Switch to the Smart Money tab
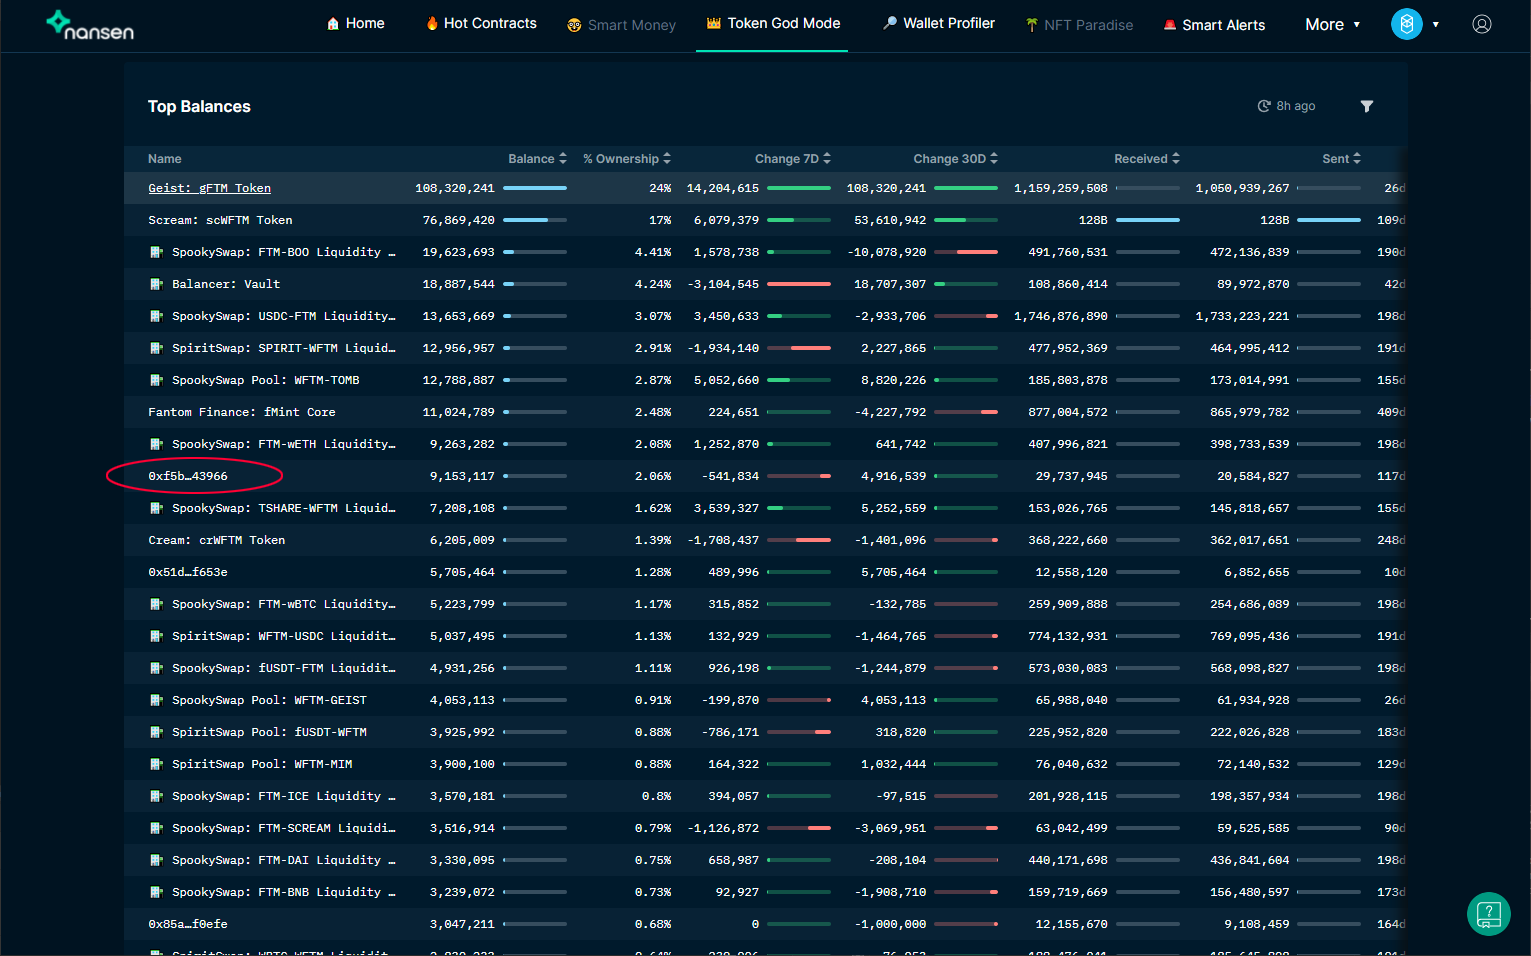Viewport: 1531px width, 956px height. [621, 25]
